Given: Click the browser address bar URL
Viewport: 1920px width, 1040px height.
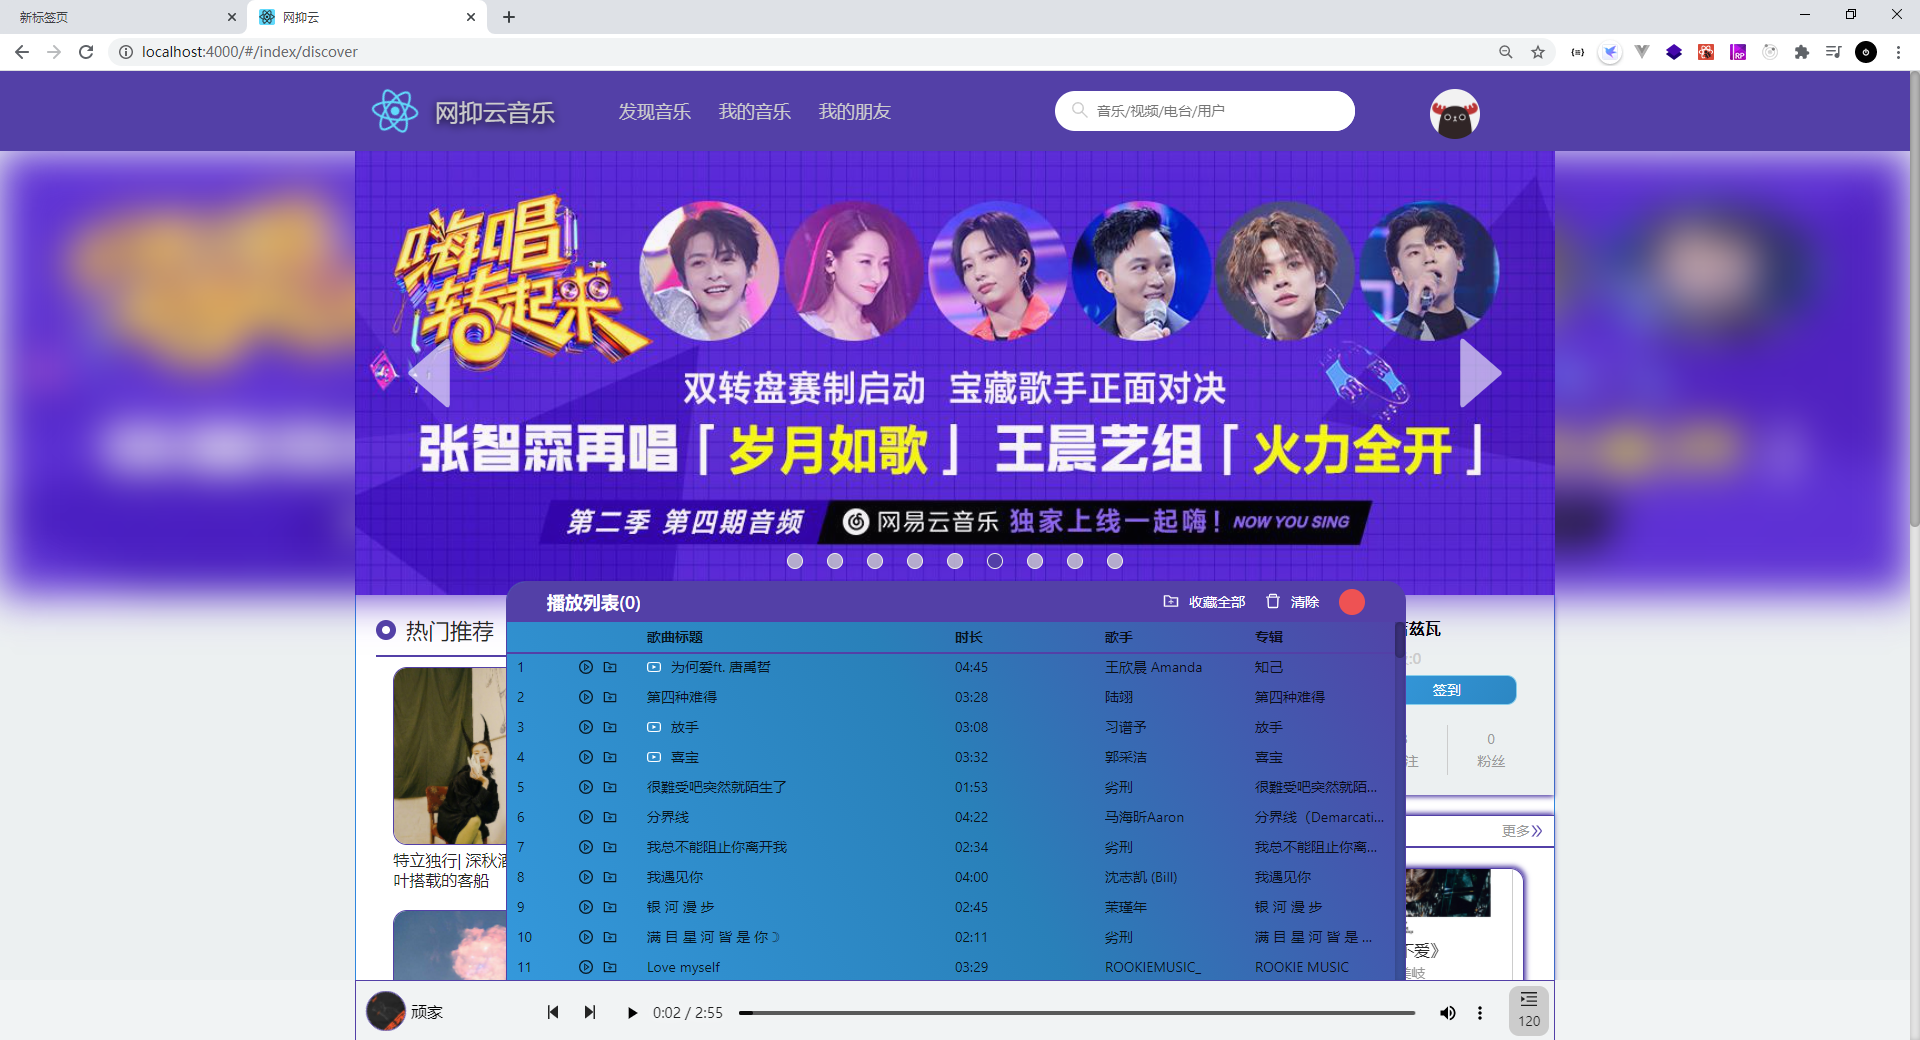Looking at the screenshot, I should click(250, 52).
